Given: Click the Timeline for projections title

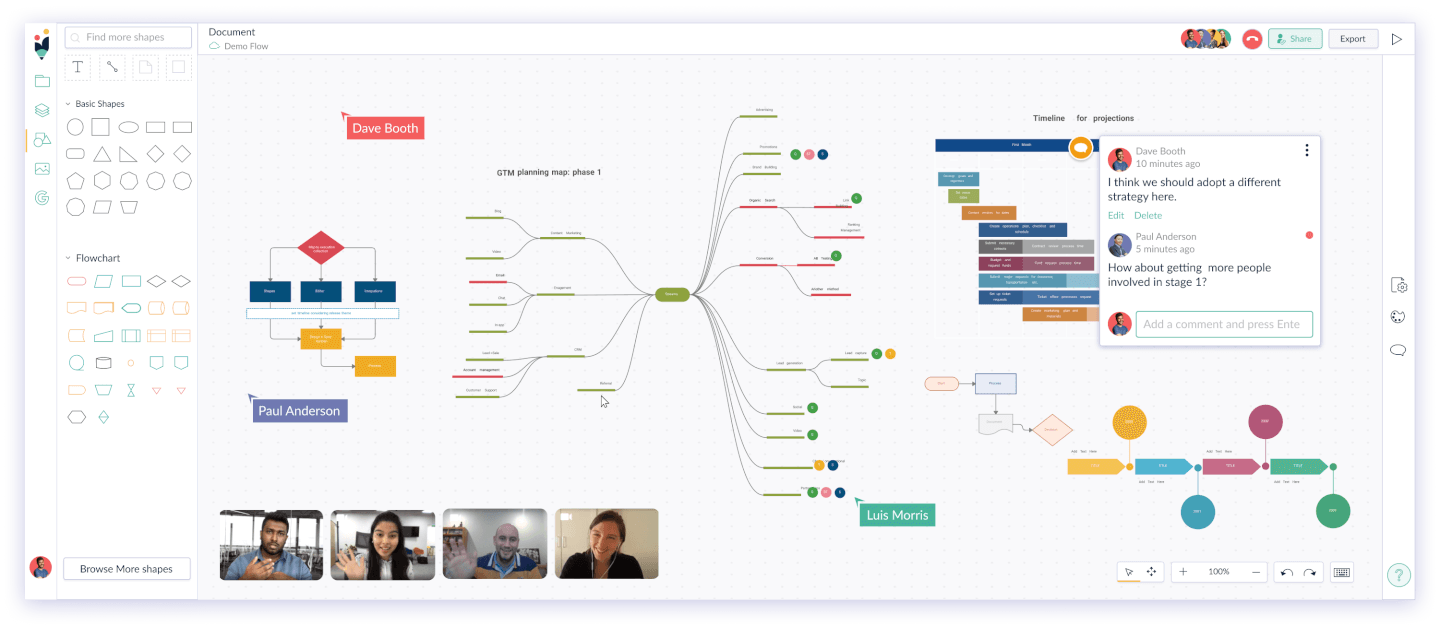Looking at the screenshot, I should pyautogui.click(x=1083, y=118).
